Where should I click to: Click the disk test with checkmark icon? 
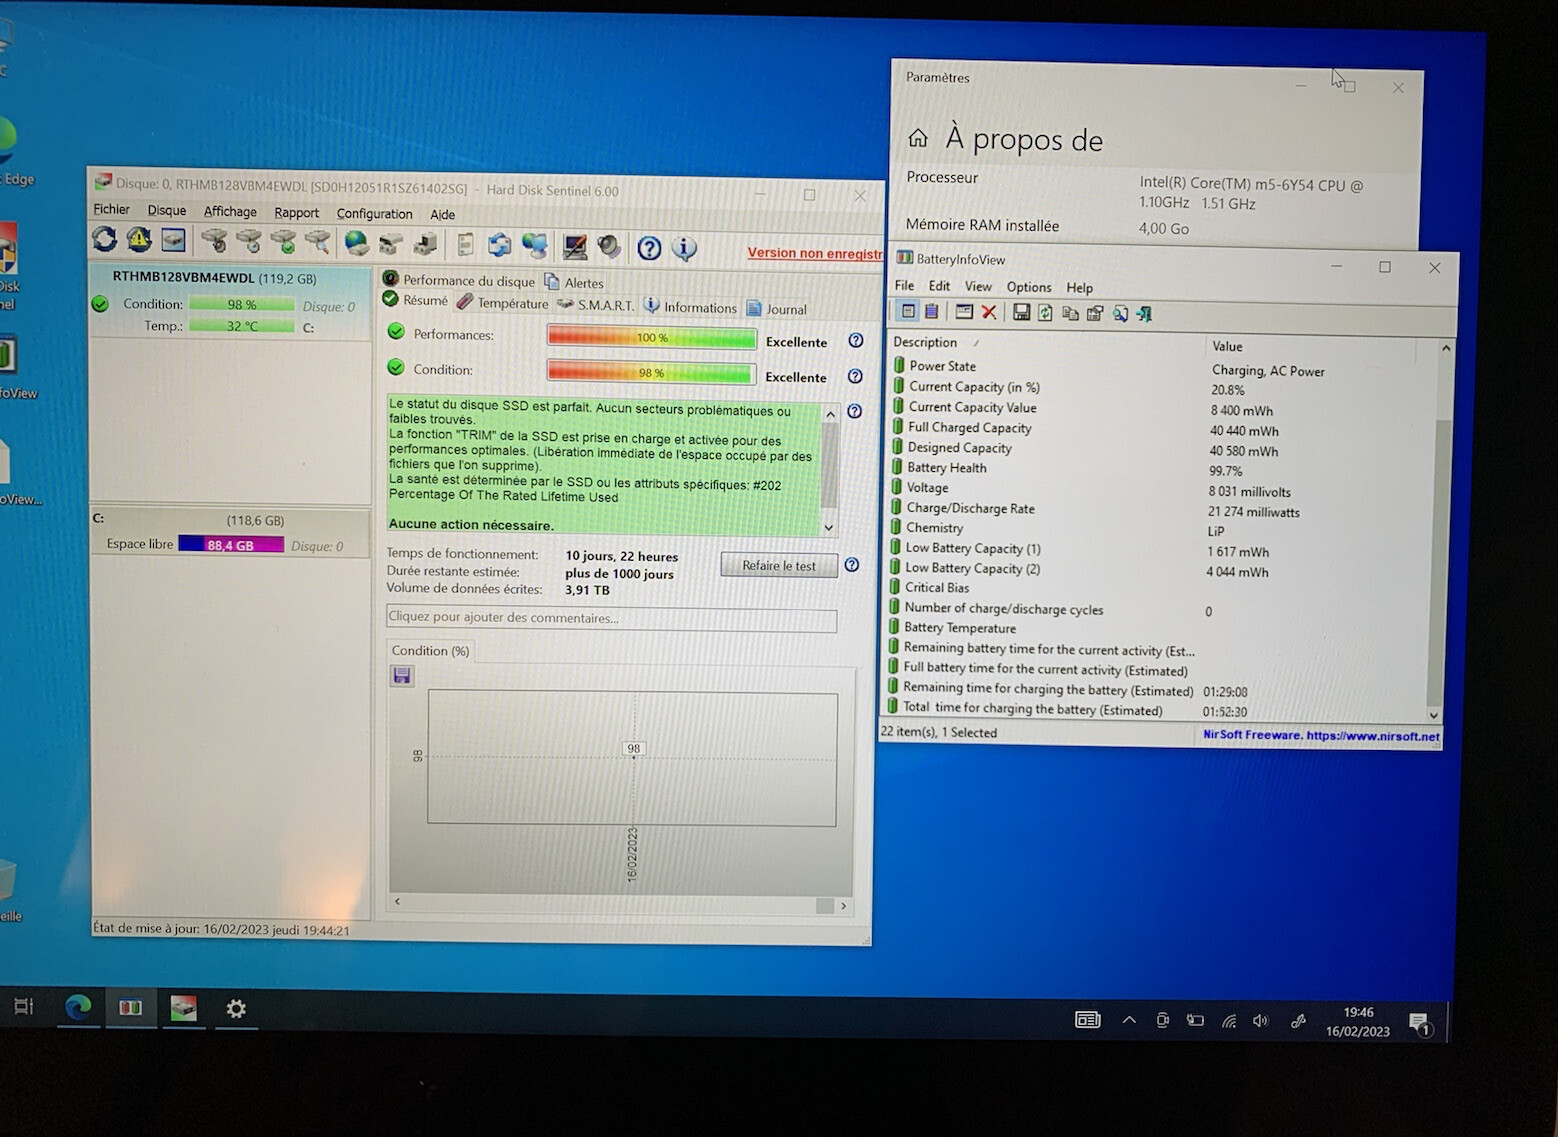coord(284,241)
